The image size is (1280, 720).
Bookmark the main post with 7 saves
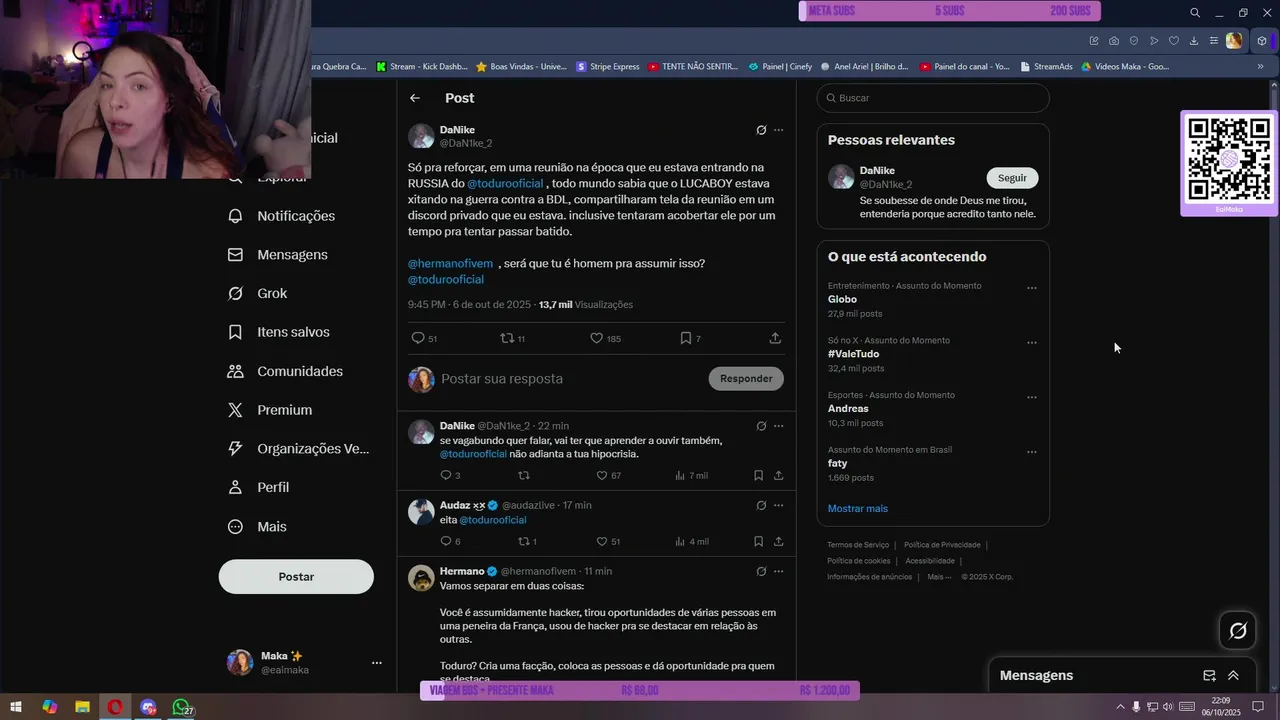(690, 338)
